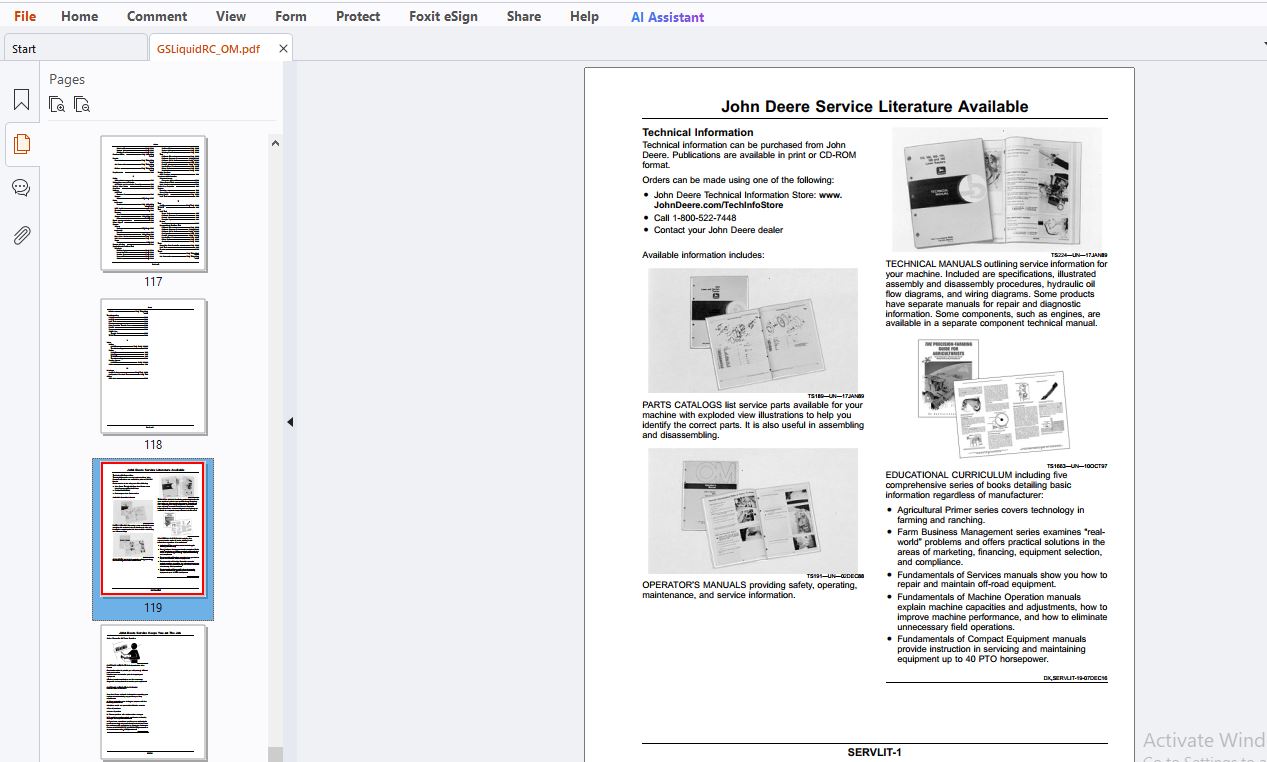Image resolution: width=1267 pixels, height=762 pixels.
Task: Click the 'John Deere Service Literature Available' heading
Action: pyautogui.click(x=874, y=106)
